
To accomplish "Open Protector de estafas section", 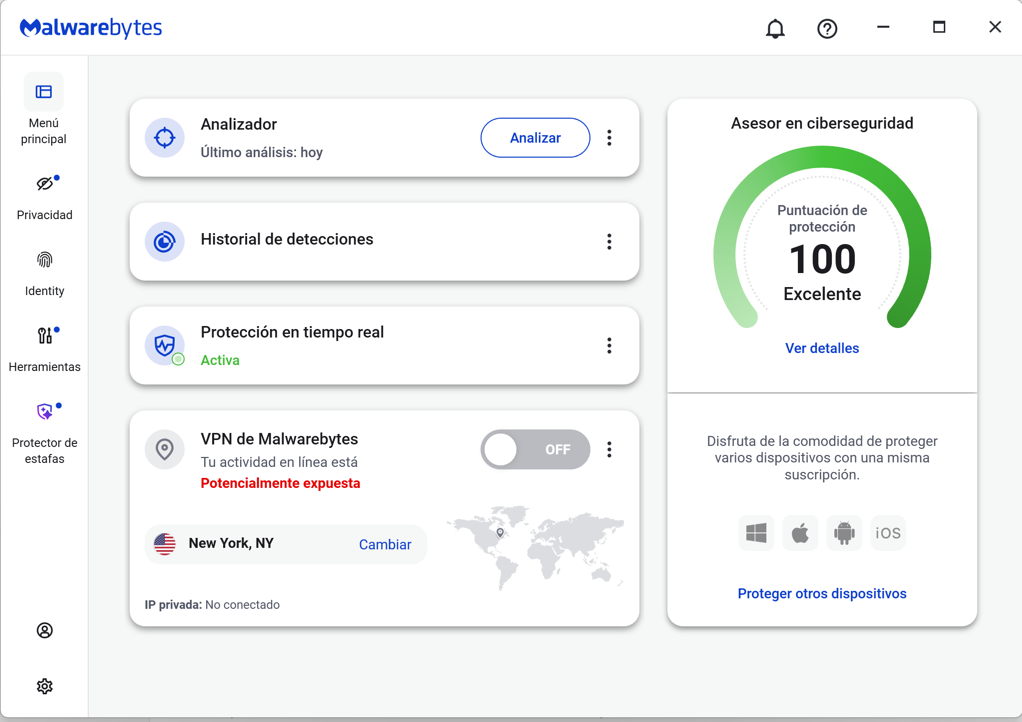I will pyautogui.click(x=44, y=431).
